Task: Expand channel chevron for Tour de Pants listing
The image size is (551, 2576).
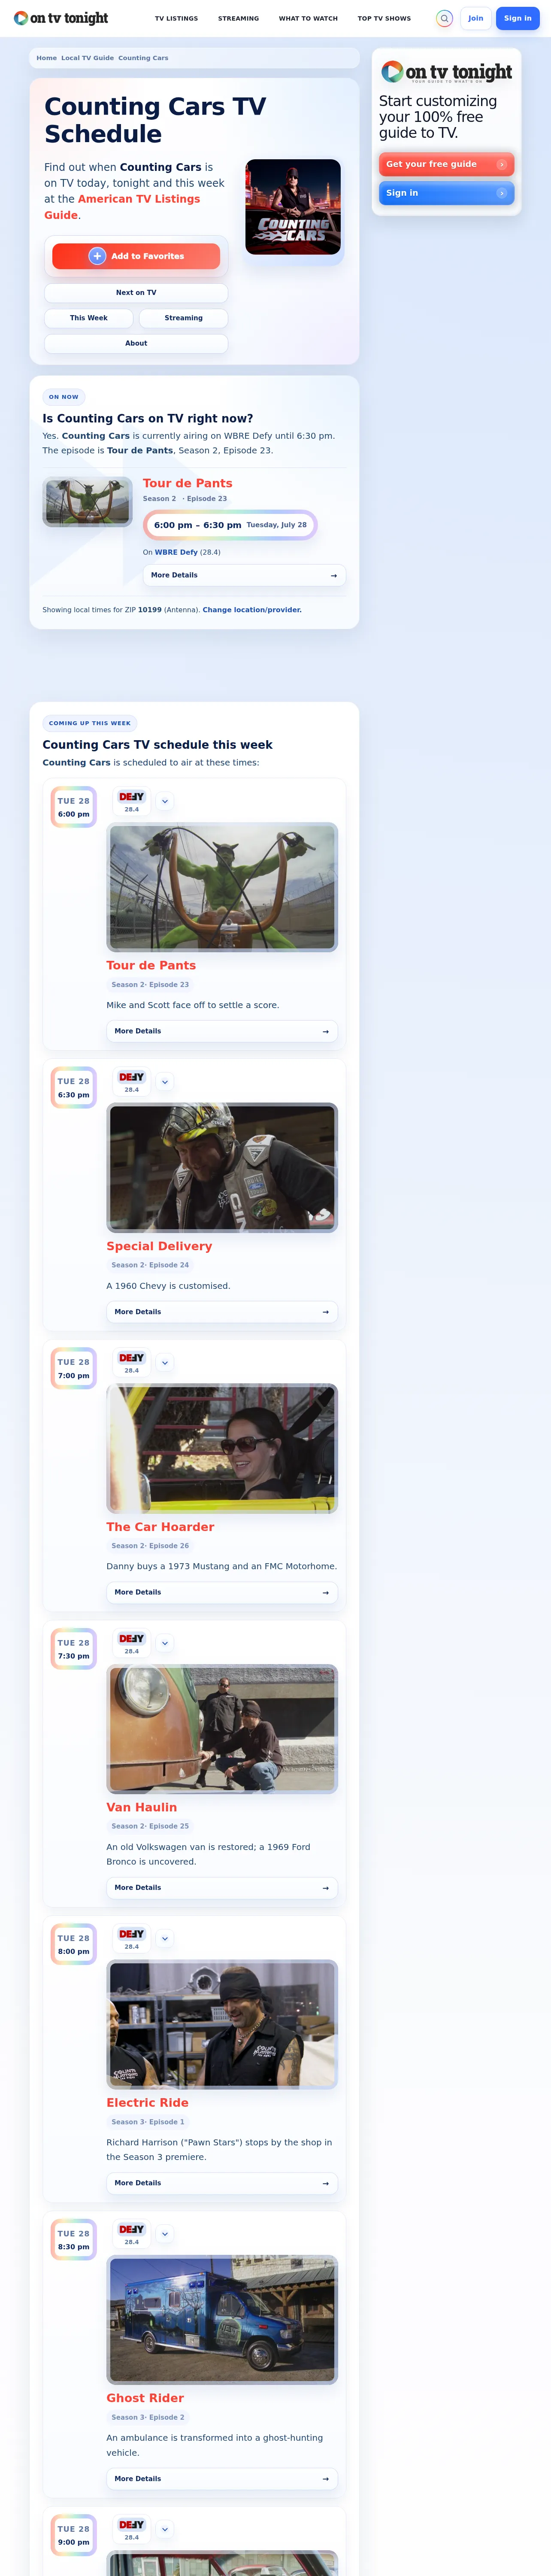Action: pyautogui.click(x=165, y=801)
